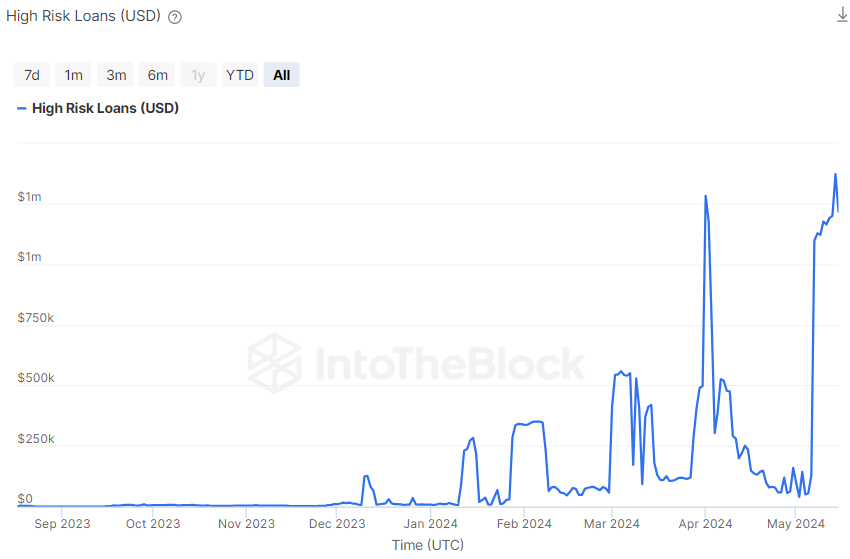Screen dimensions: 850x559
Task: Choose the 3m range button
Action: pos(116,75)
